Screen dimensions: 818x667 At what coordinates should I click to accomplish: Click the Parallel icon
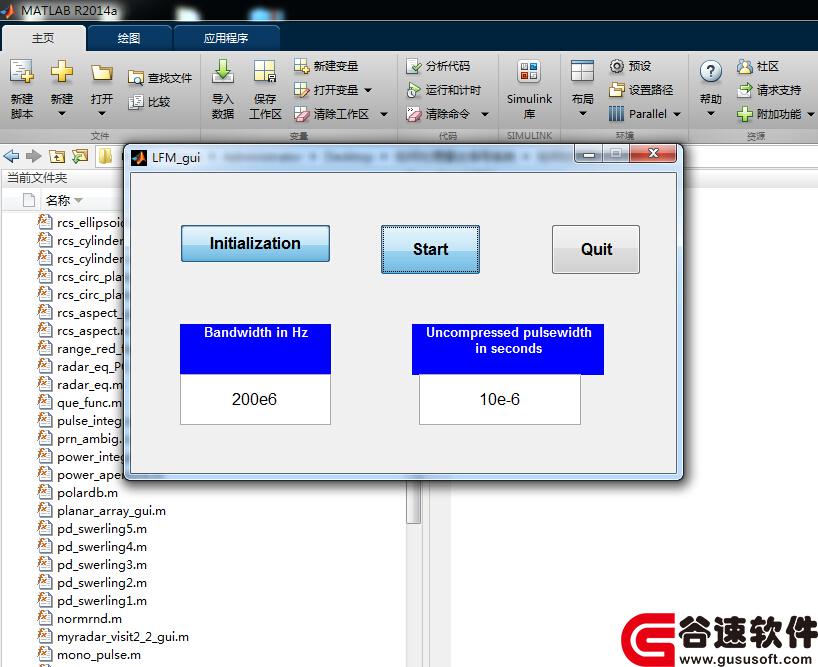[x=616, y=114]
